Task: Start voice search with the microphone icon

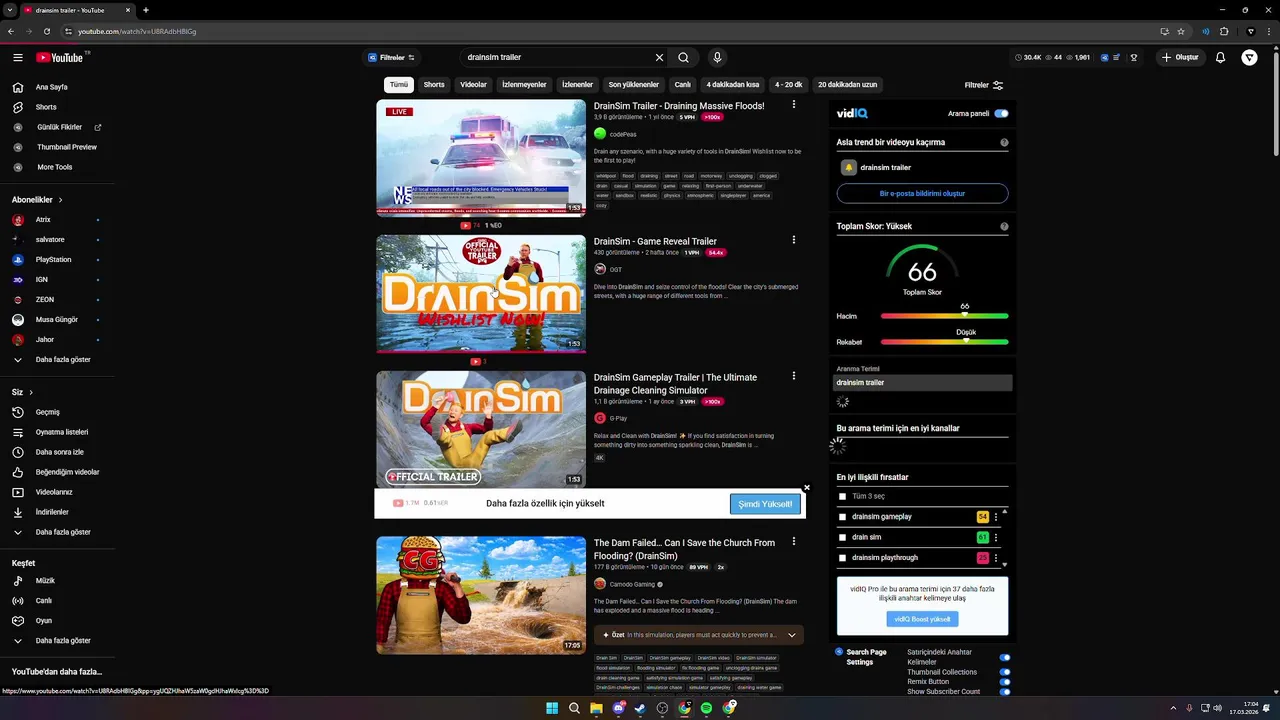Action: (717, 58)
